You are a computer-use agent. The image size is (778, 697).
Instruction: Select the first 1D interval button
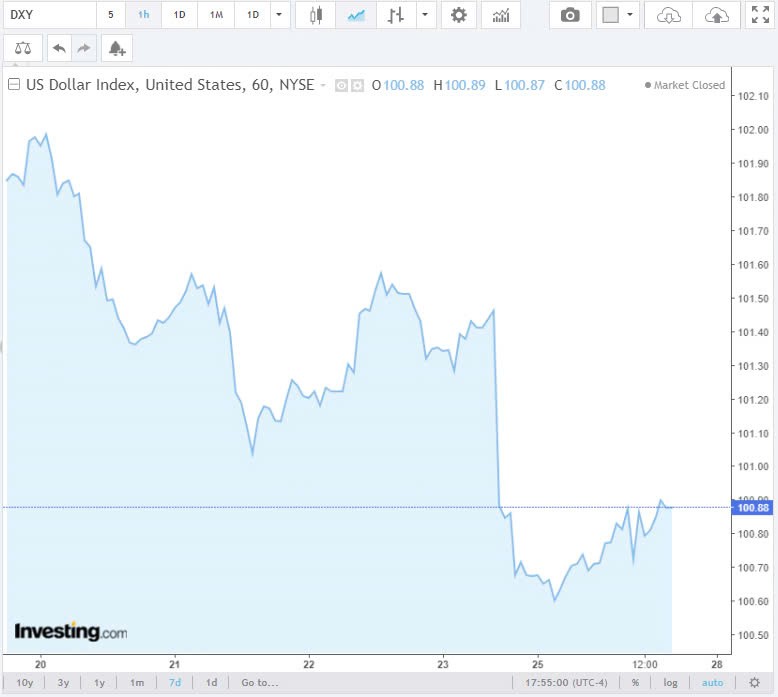179,15
